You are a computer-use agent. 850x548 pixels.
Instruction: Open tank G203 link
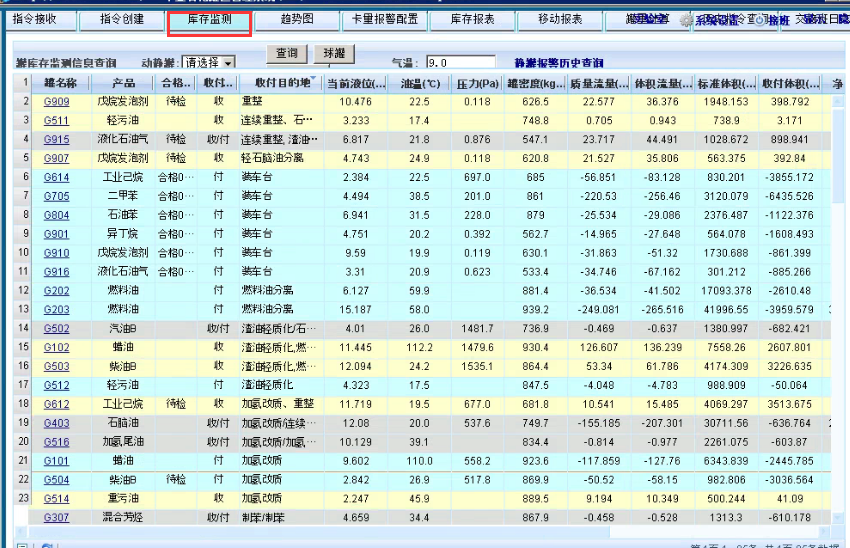coord(56,310)
